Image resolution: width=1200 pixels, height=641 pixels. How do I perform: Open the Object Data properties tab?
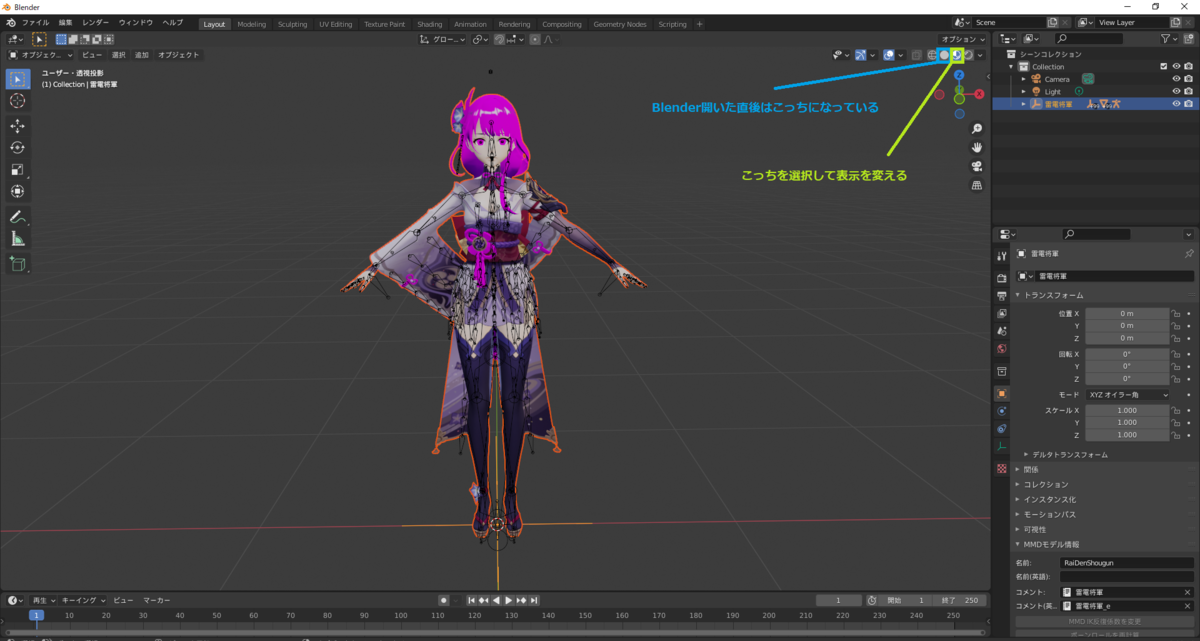click(1002, 447)
